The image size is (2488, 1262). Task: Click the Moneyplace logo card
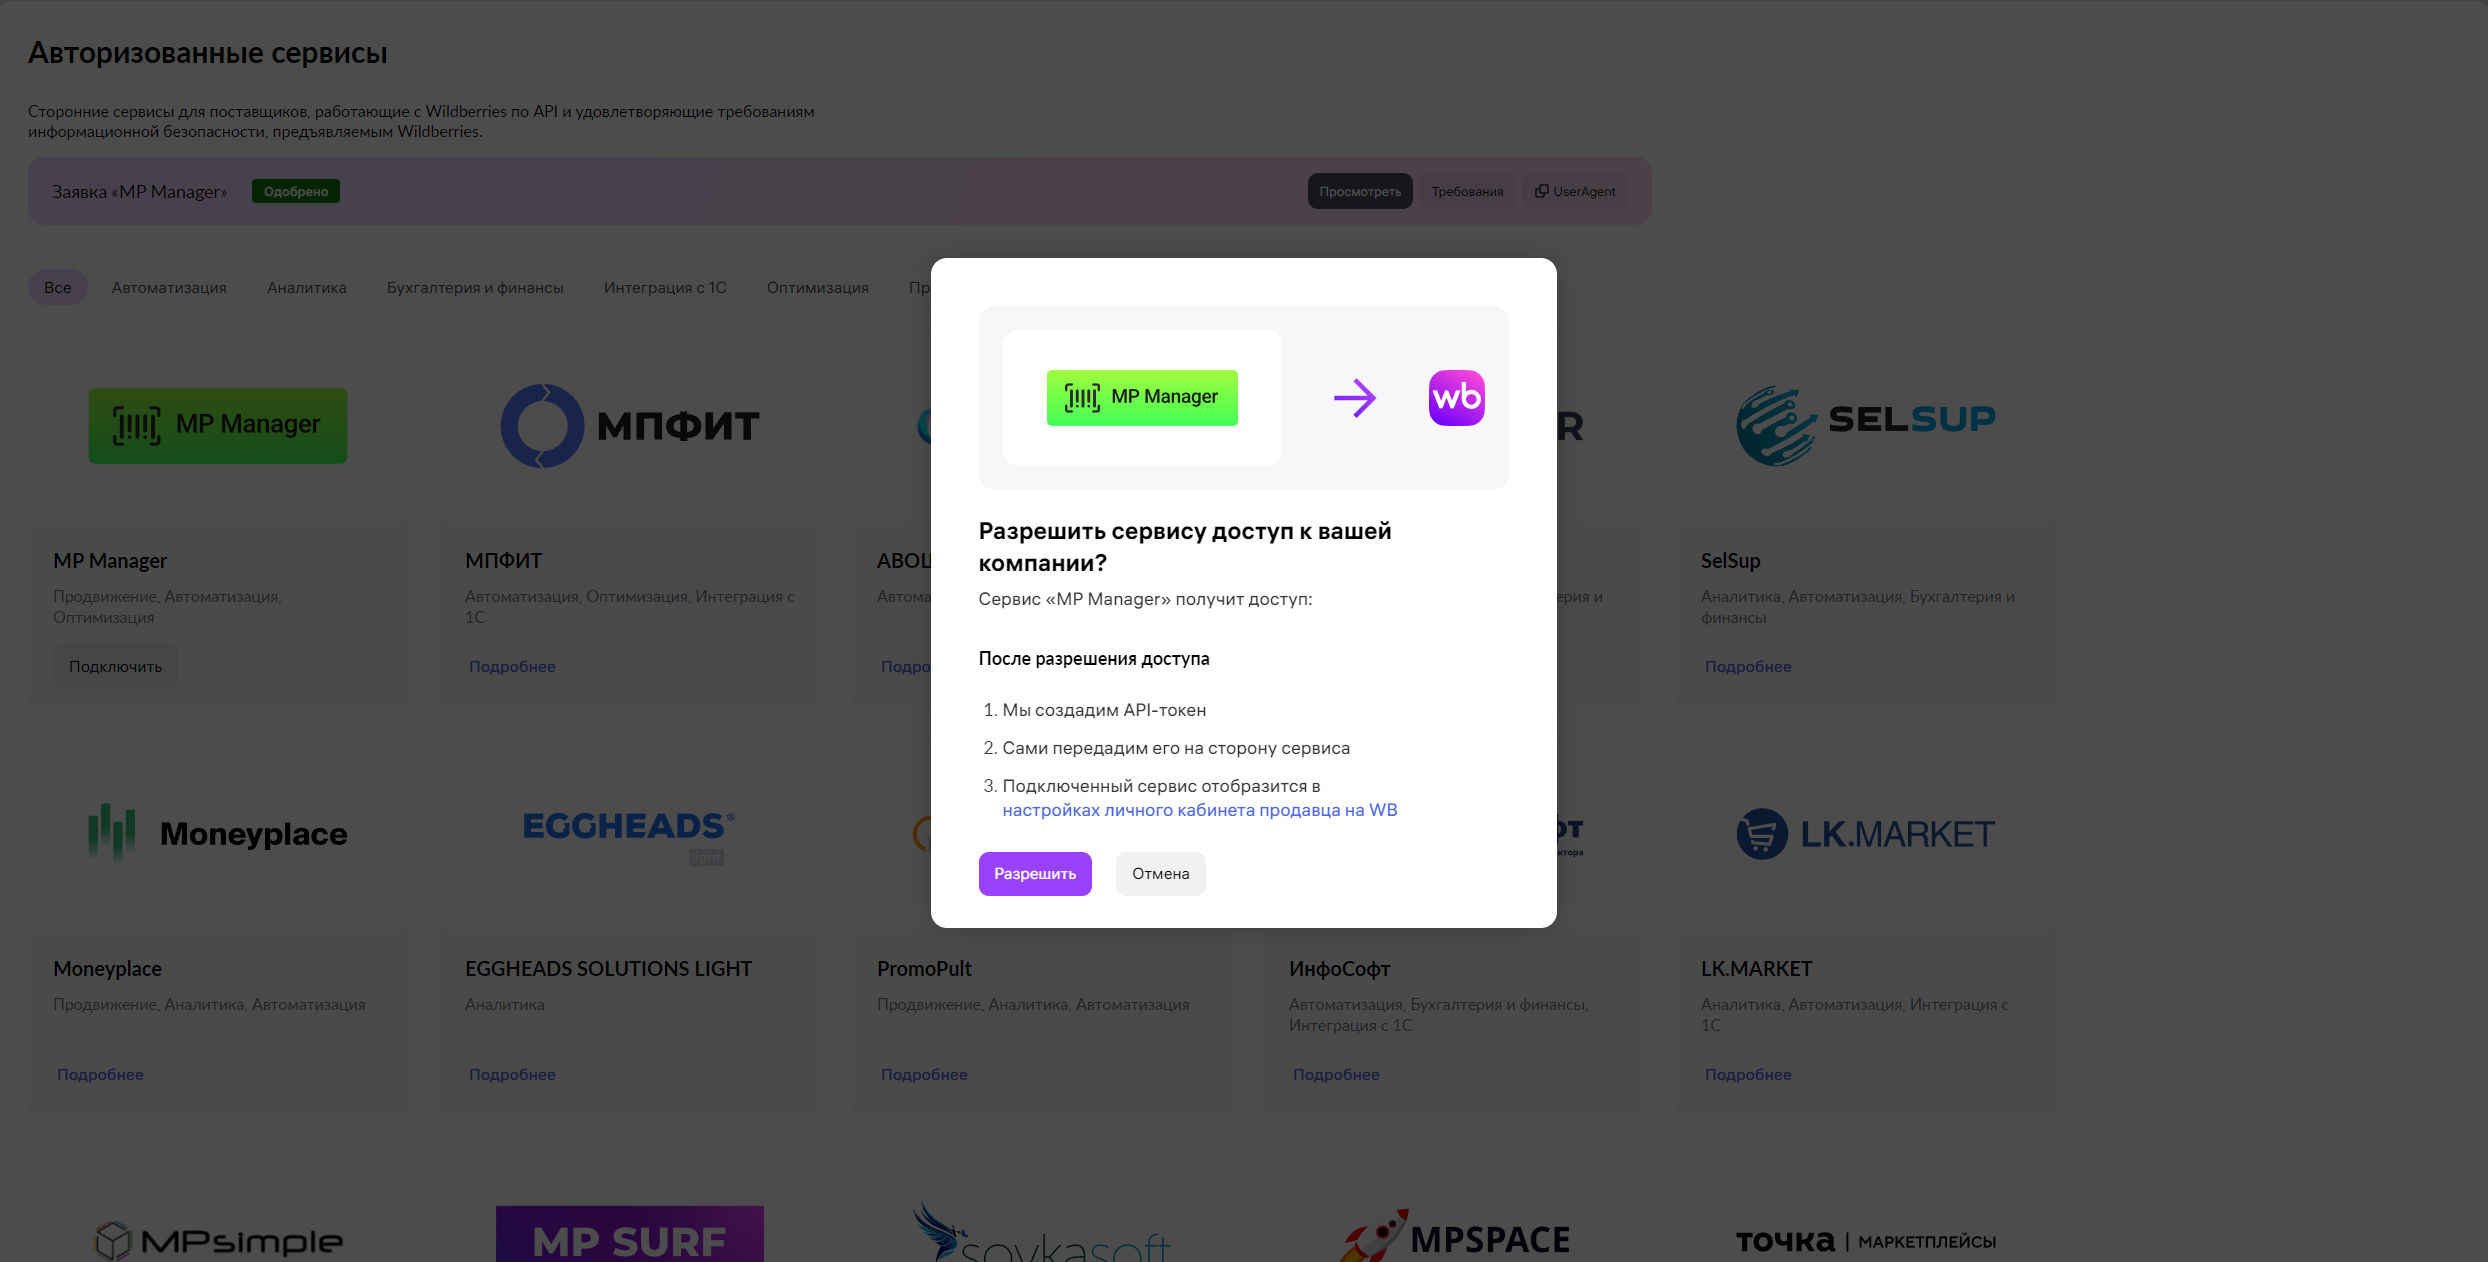218,833
